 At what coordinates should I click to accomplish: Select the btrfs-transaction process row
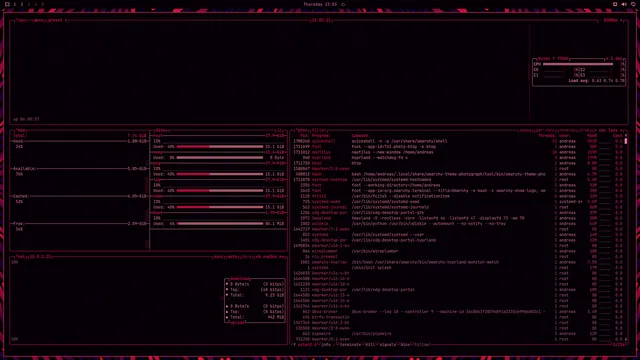pos(458,317)
